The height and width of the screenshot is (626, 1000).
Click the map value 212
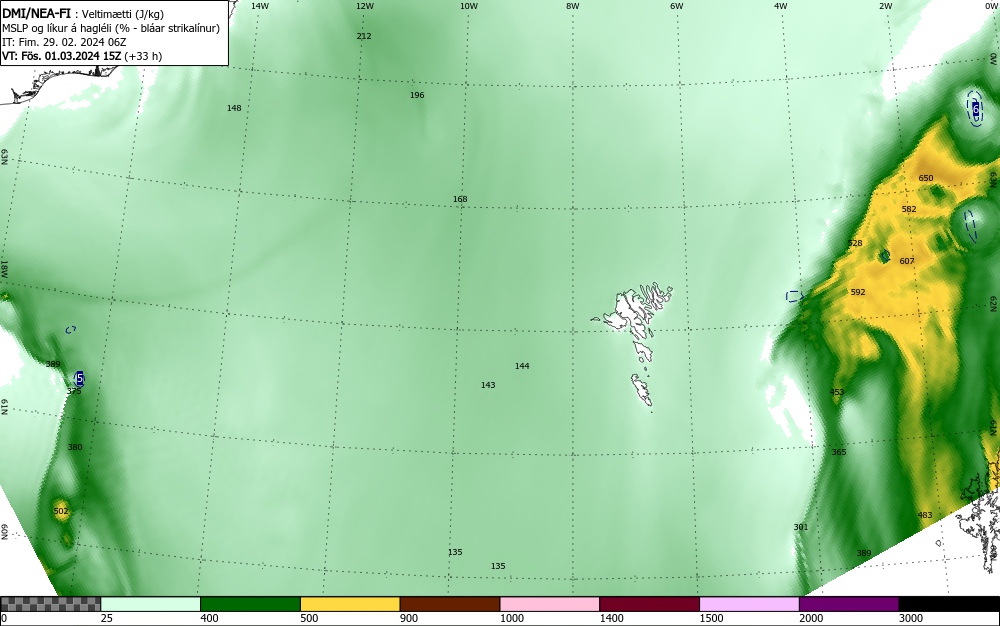(364, 36)
